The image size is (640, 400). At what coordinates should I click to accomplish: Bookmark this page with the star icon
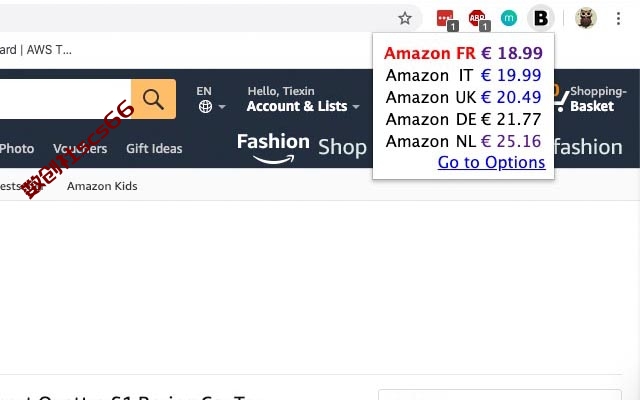(404, 18)
